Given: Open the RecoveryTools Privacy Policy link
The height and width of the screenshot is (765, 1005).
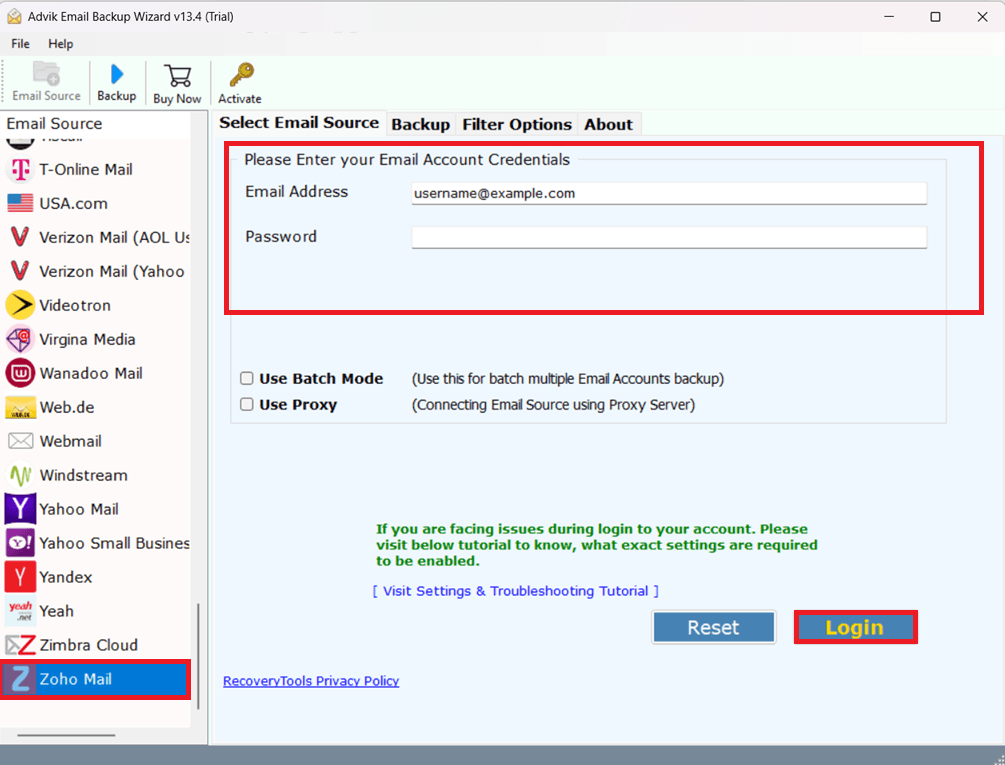Looking at the screenshot, I should 311,681.
